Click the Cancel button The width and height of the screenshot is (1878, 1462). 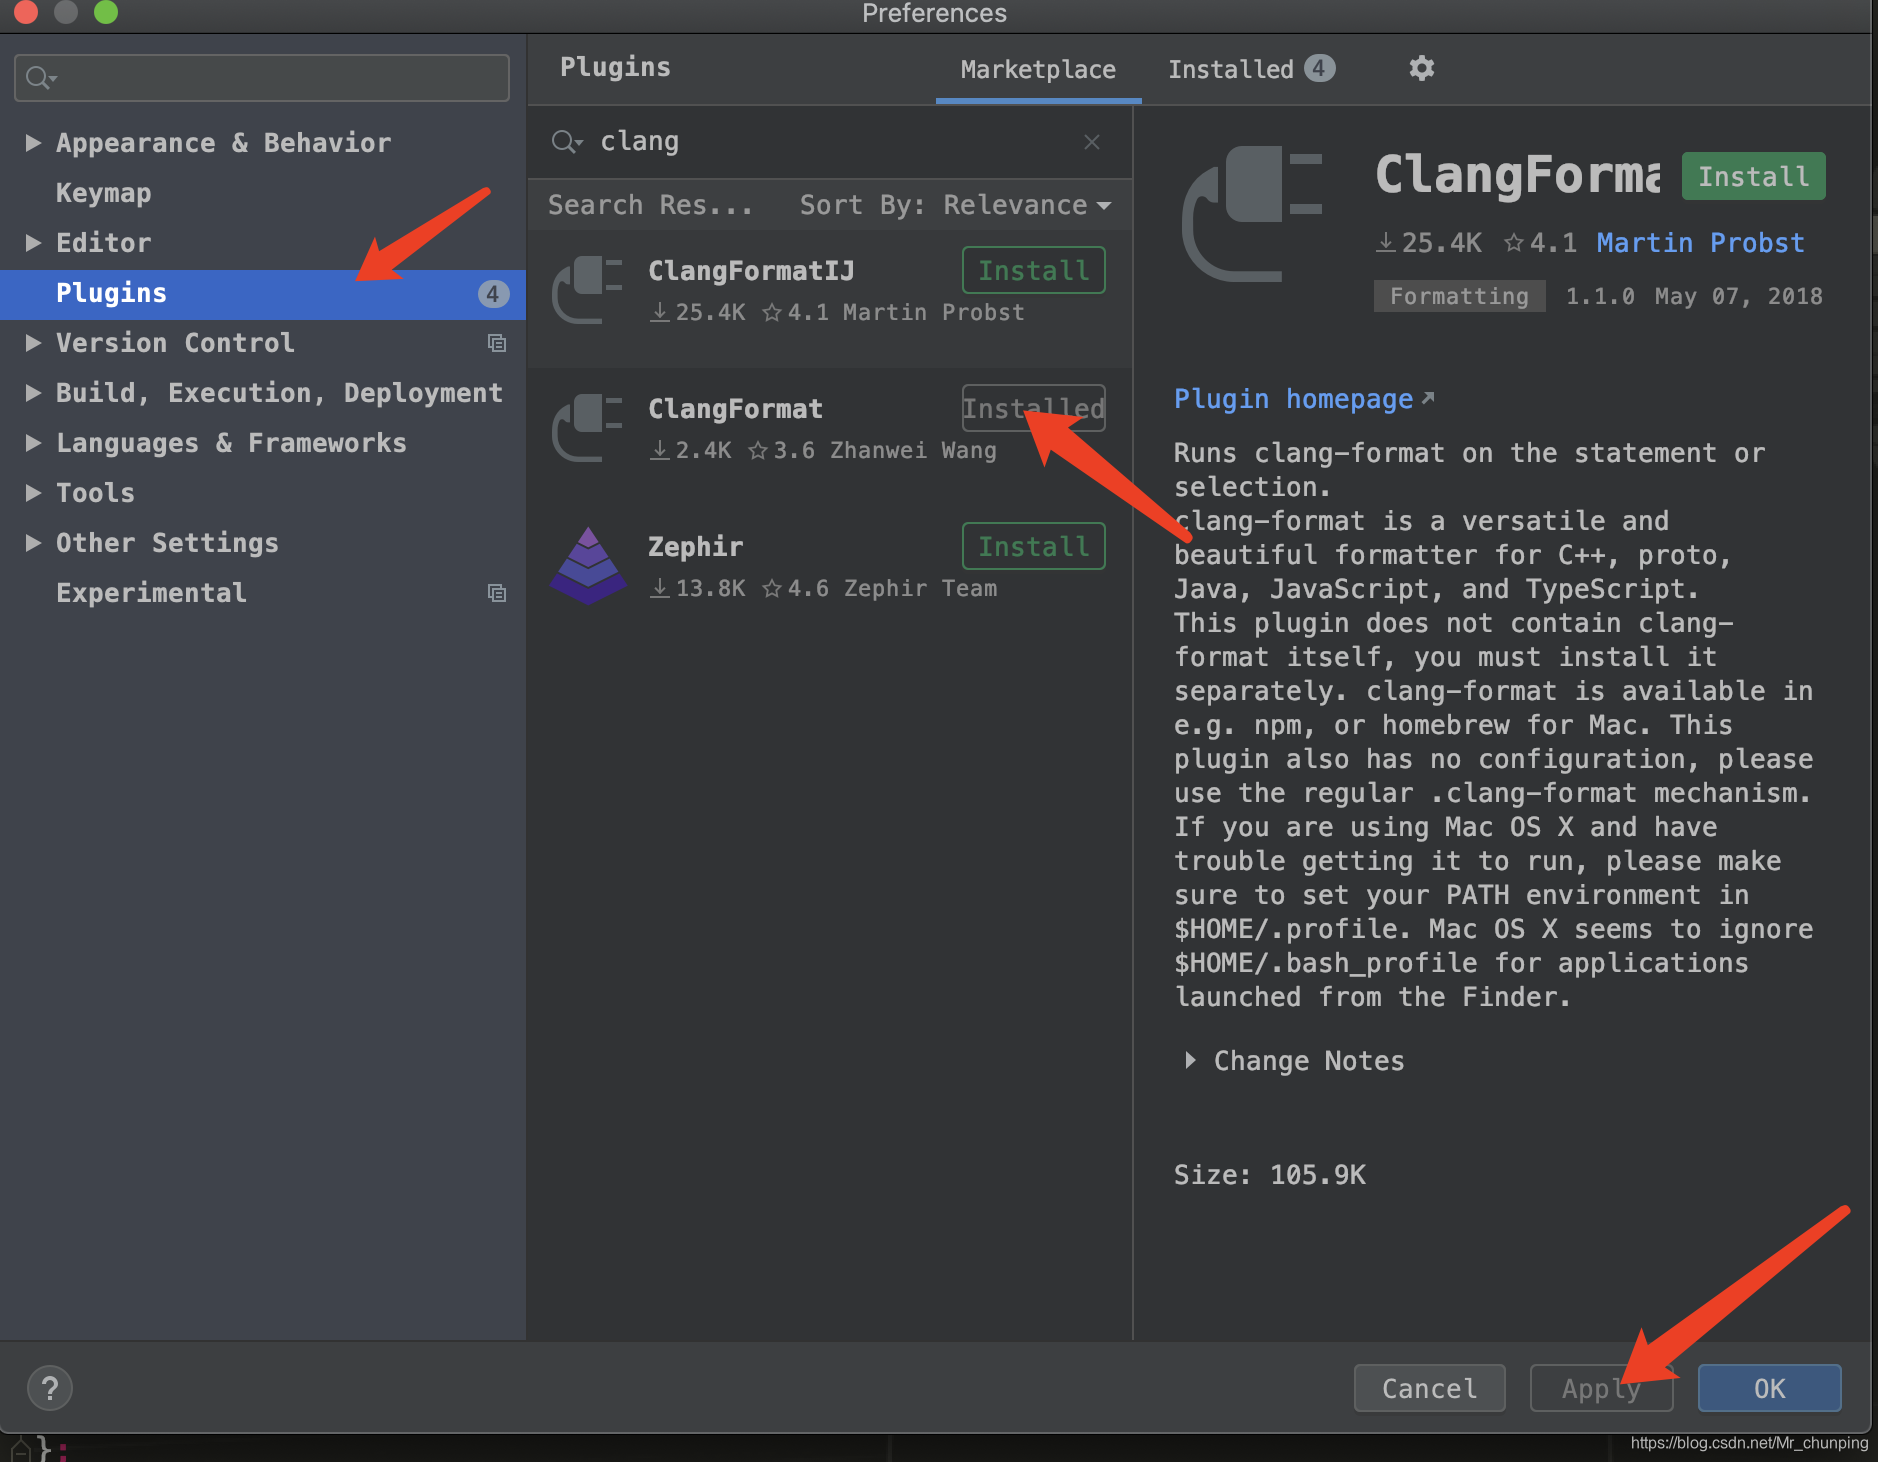[x=1429, y=1388]
